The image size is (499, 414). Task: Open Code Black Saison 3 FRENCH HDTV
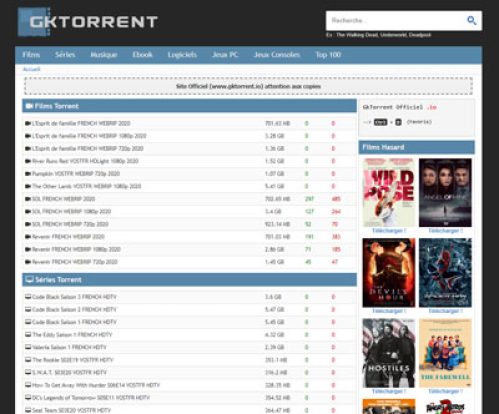[x=74, y=297]
